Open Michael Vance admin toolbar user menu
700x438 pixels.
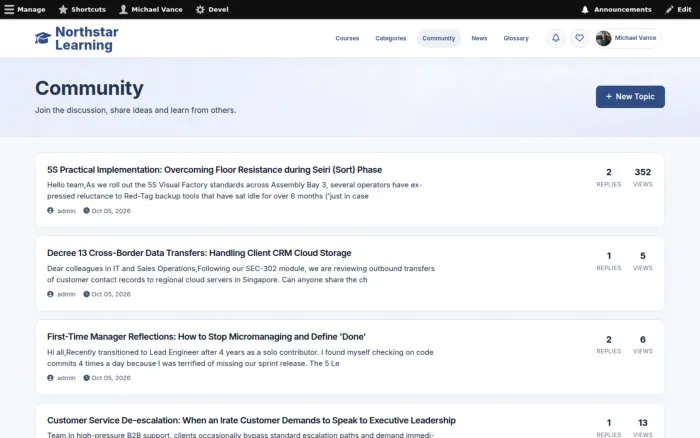pos(151,9)
